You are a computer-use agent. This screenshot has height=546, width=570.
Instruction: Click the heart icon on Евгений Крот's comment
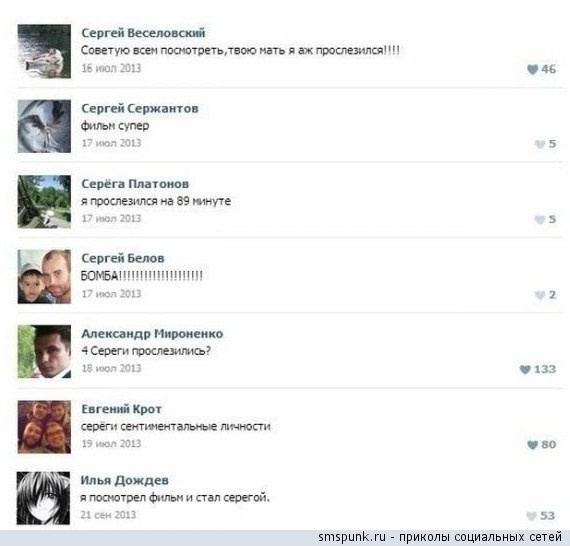(532, 445)
